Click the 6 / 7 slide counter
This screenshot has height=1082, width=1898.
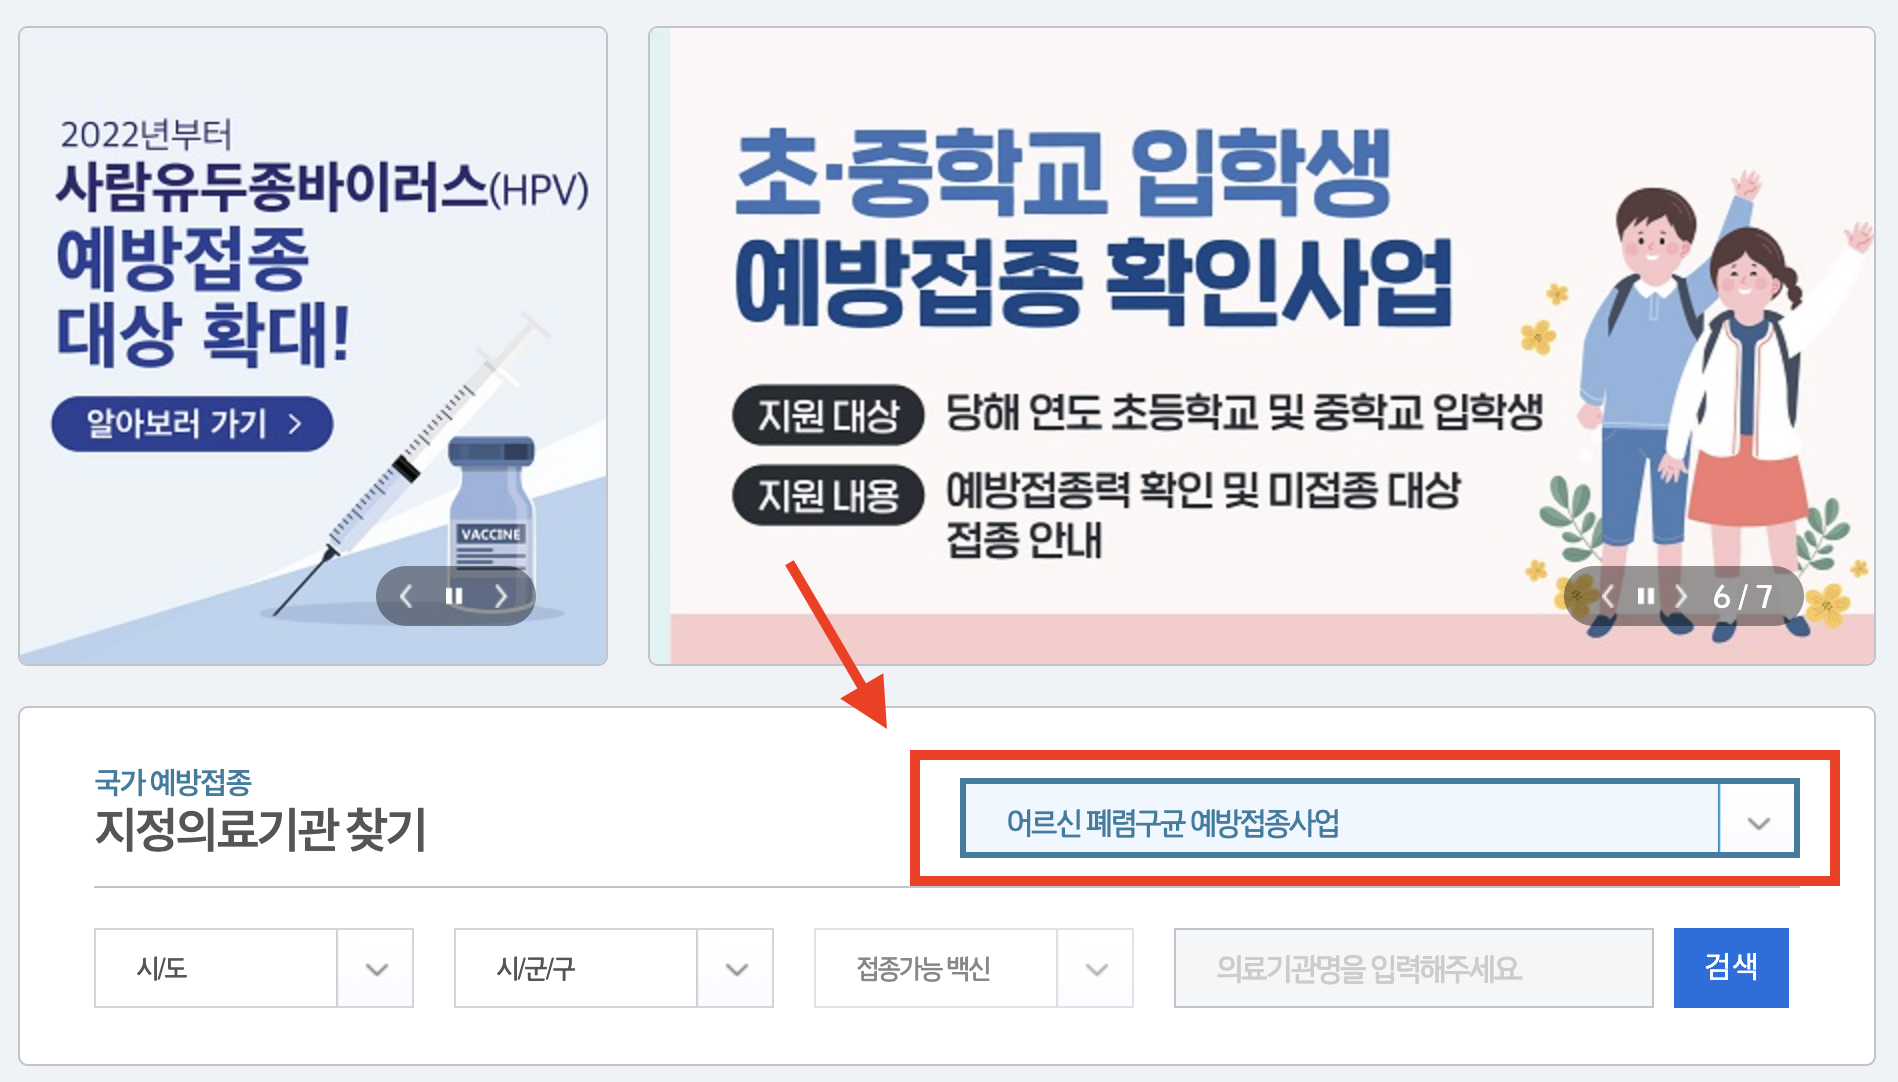pyautogui.click(x=1743, y=597)
